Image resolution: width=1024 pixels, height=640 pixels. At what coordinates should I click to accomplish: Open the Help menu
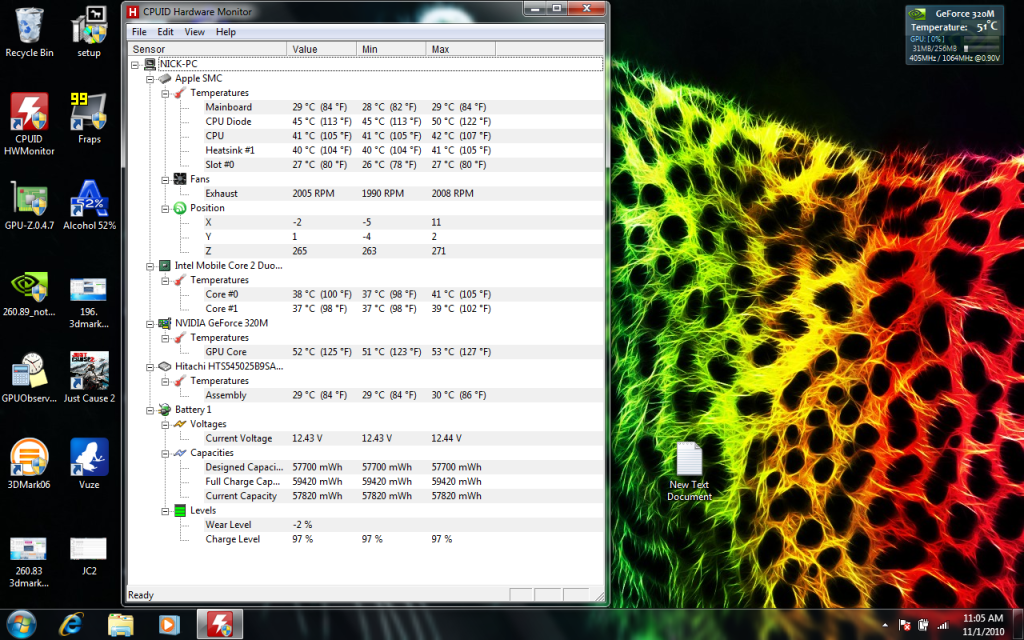click(225, 31)
